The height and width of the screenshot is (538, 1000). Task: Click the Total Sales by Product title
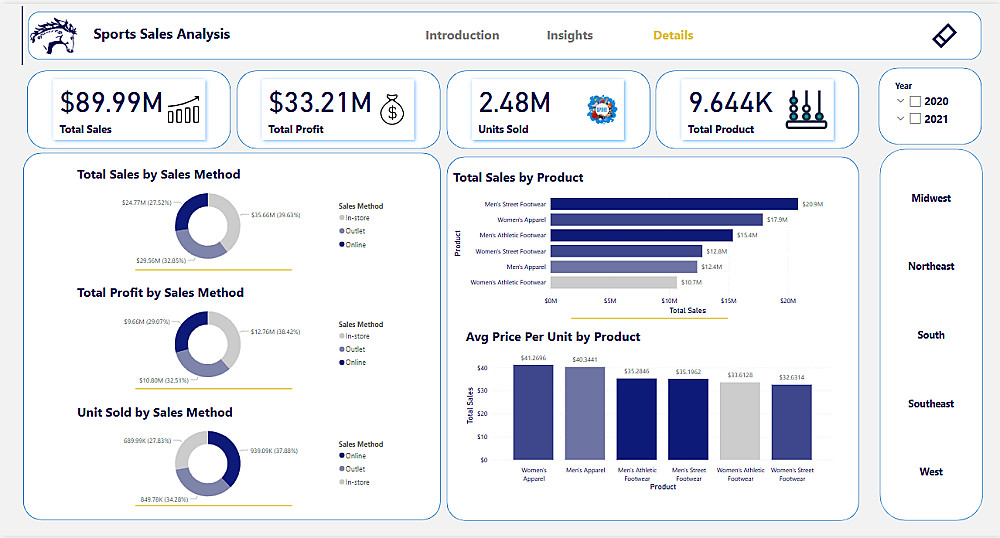coord(518,178)
